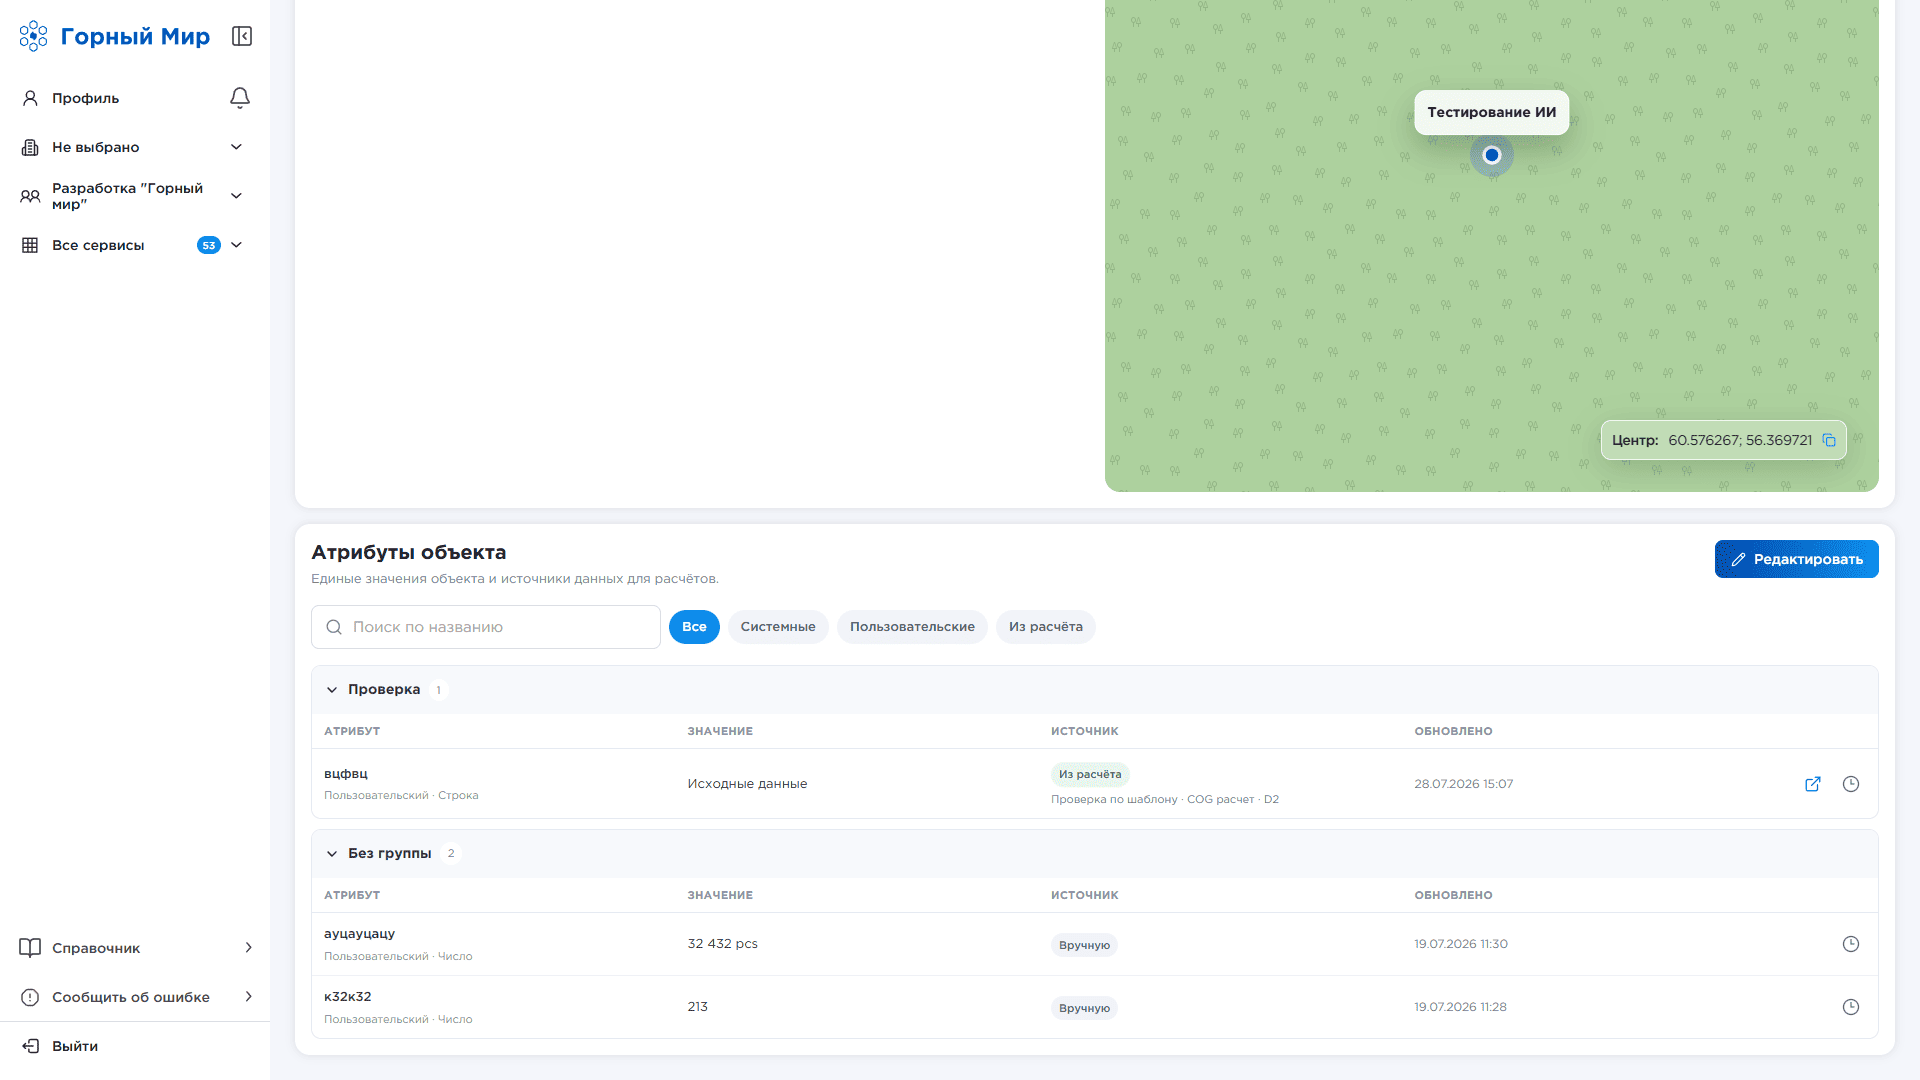Click the 53 services badge
The image size is (1920, 1080).
click(x=209, y=245)
